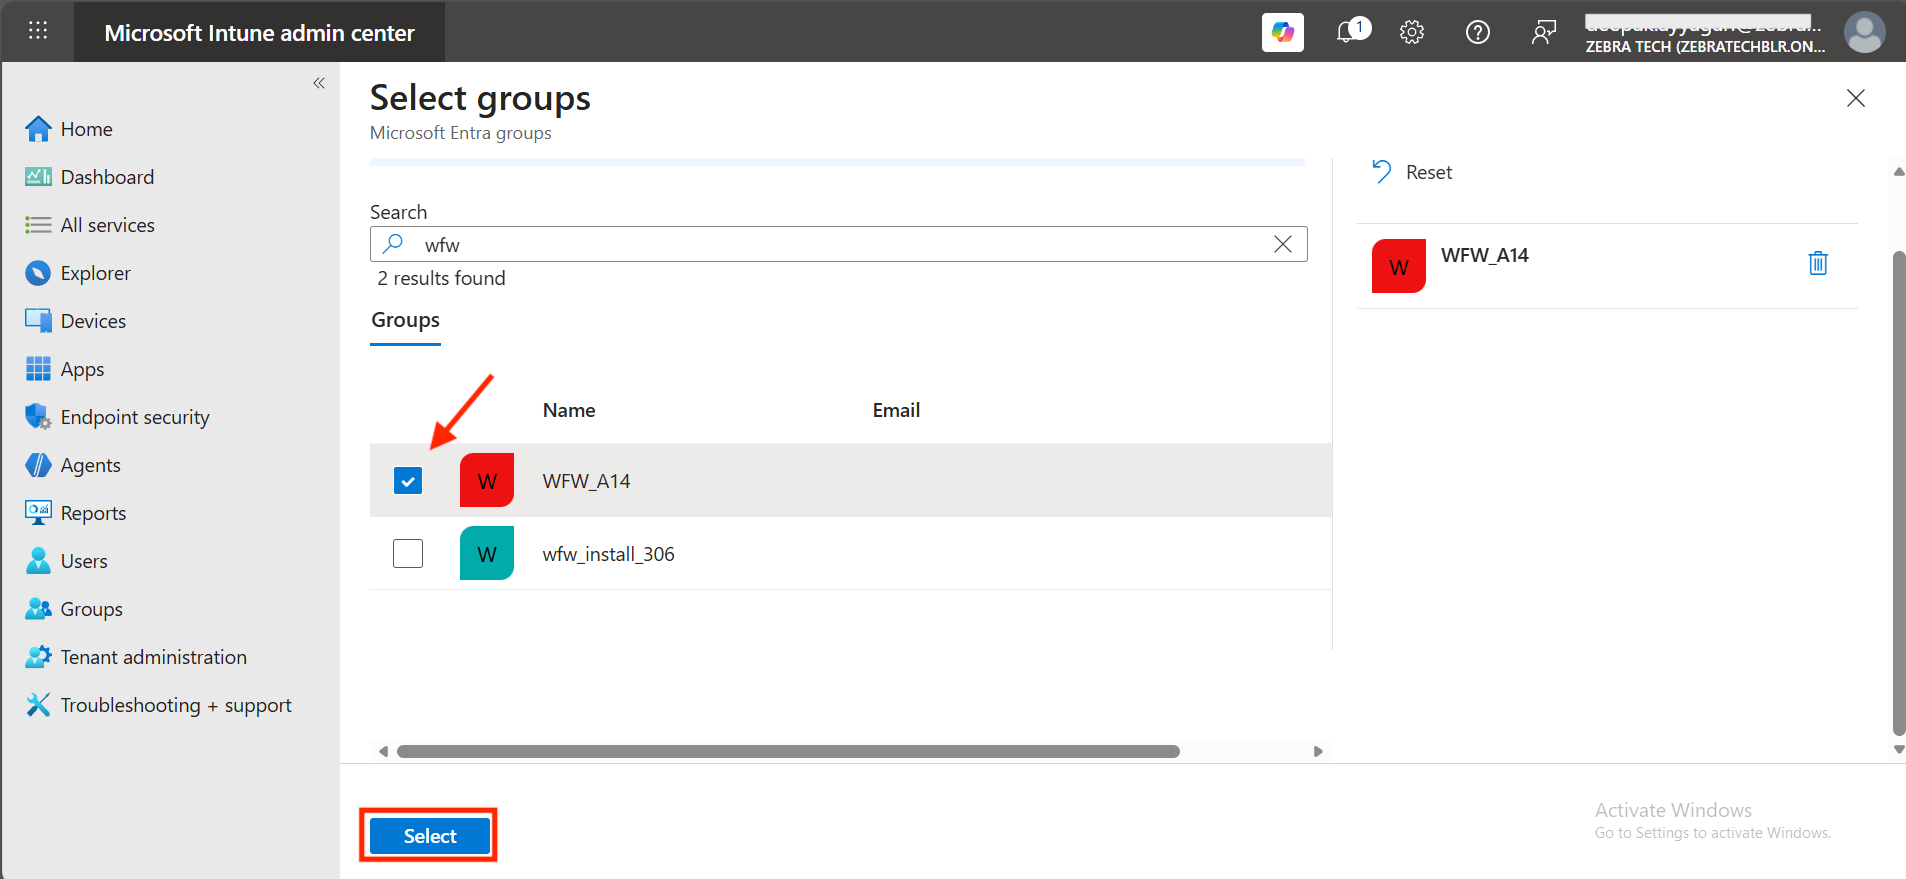Click the red WFW_A14 avatar in results
The height and width of the screenshot is (879, 1906).
click(x=487, y=480)
